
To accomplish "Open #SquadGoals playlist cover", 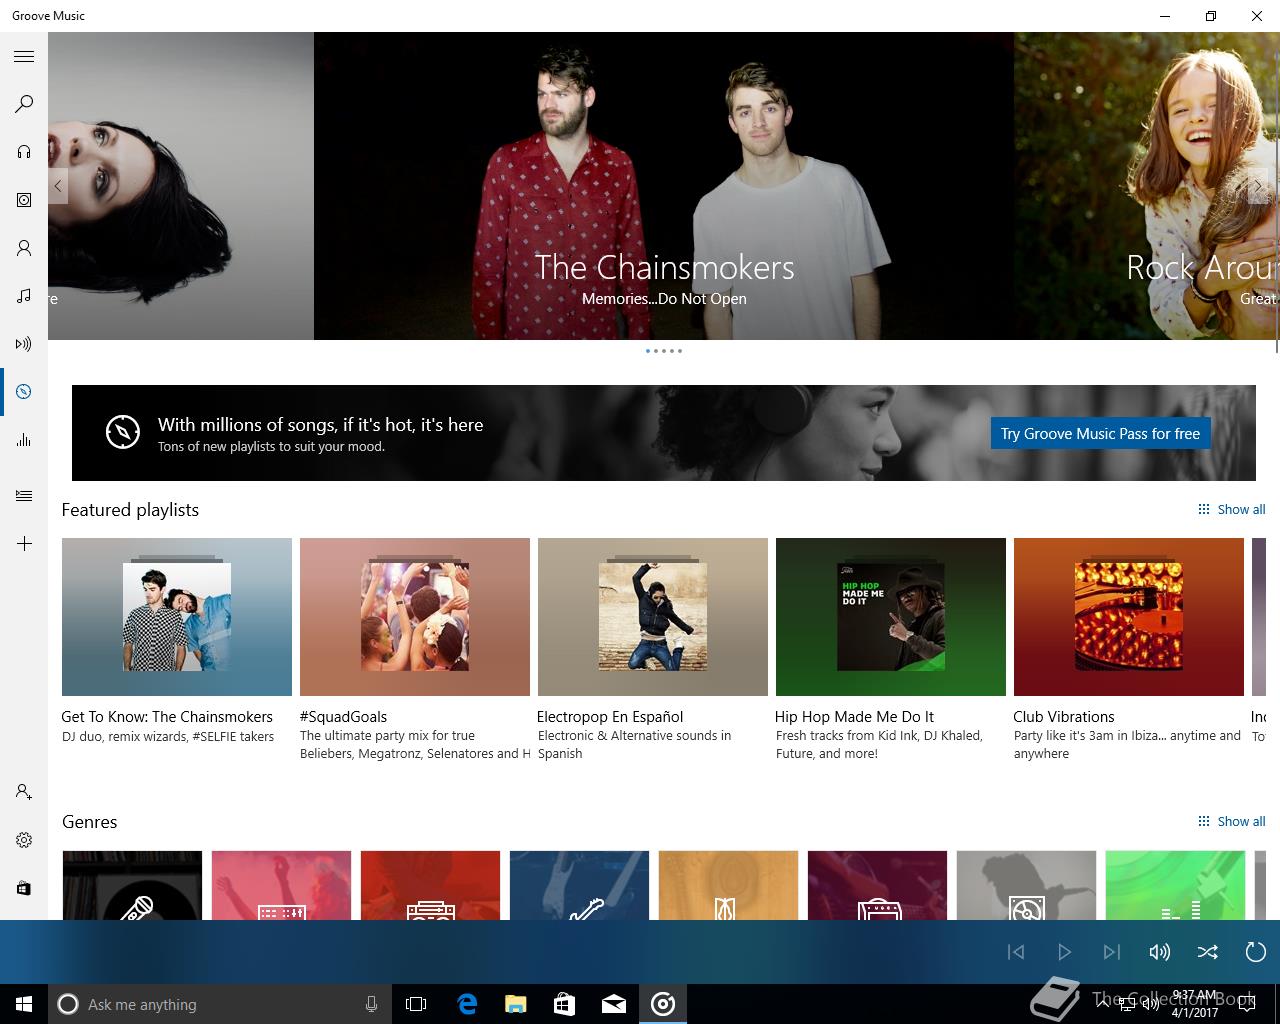I will 415,617.
